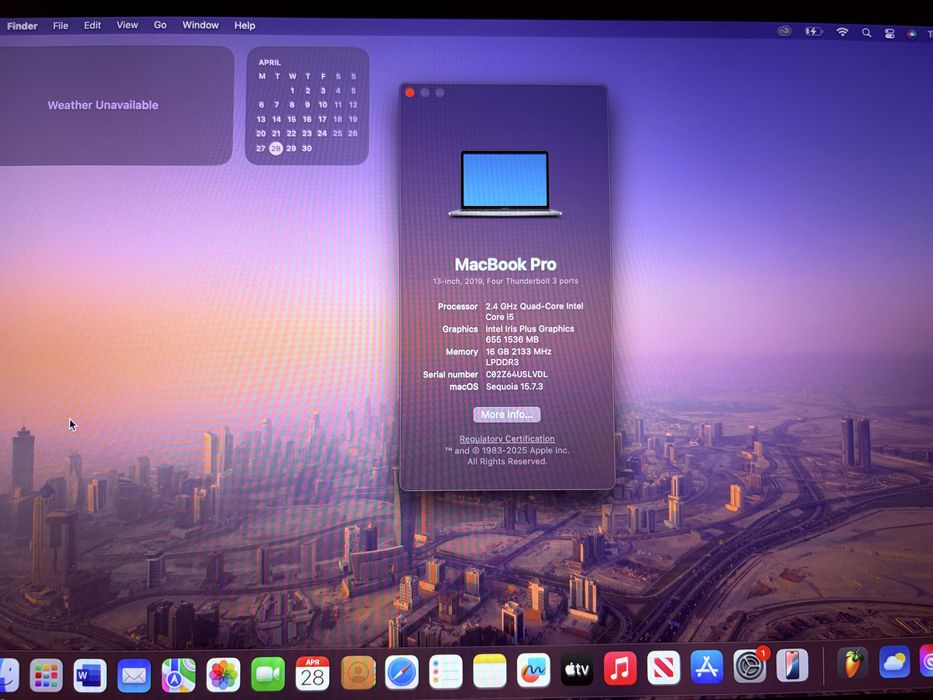The height and width of the screenshot is (700, 933).
Task: Open Maps from the Dock
Action: 179,675
